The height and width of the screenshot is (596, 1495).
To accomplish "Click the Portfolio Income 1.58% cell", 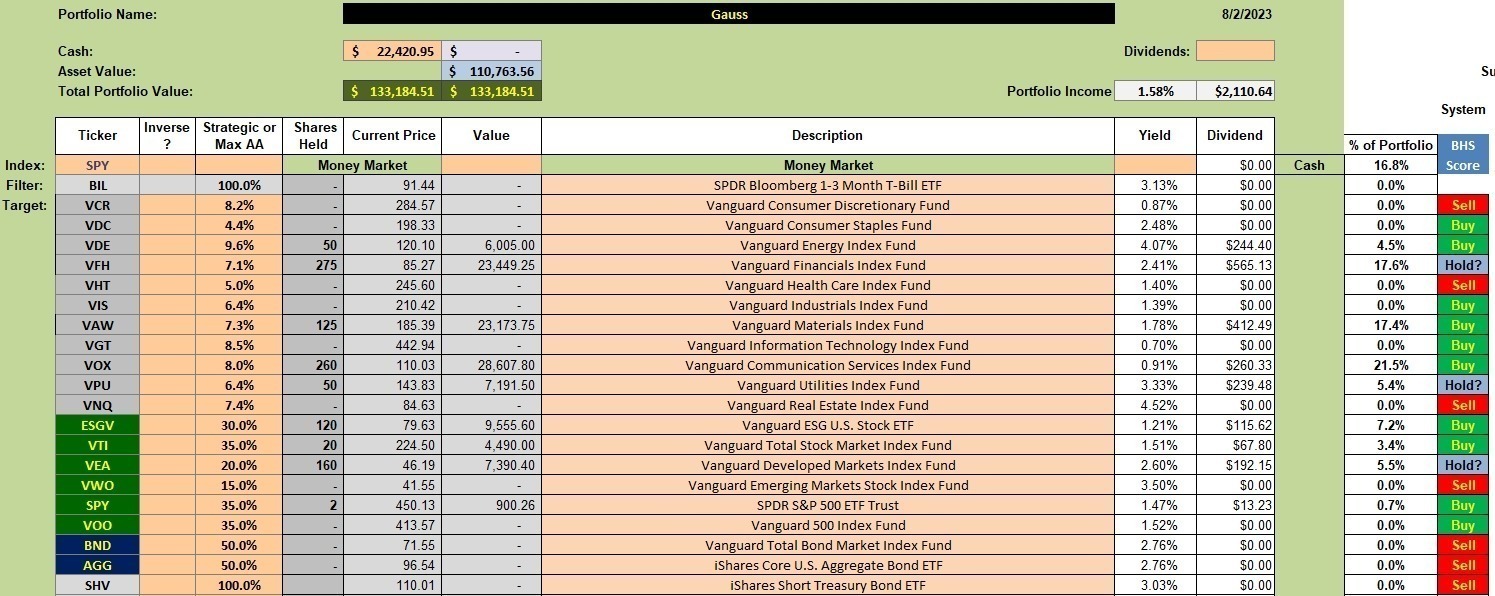I will (1155, 91).
